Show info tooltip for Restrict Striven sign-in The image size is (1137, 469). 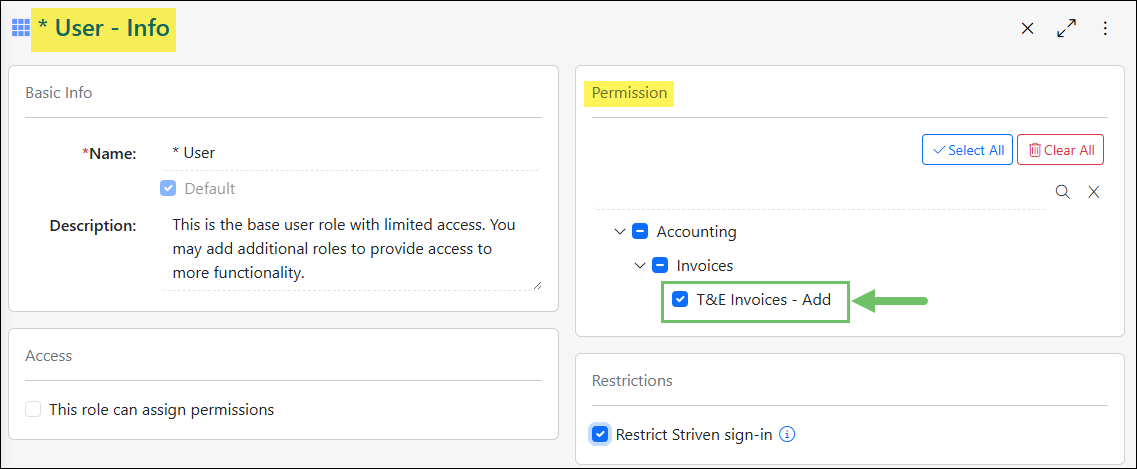click(787, 434)
